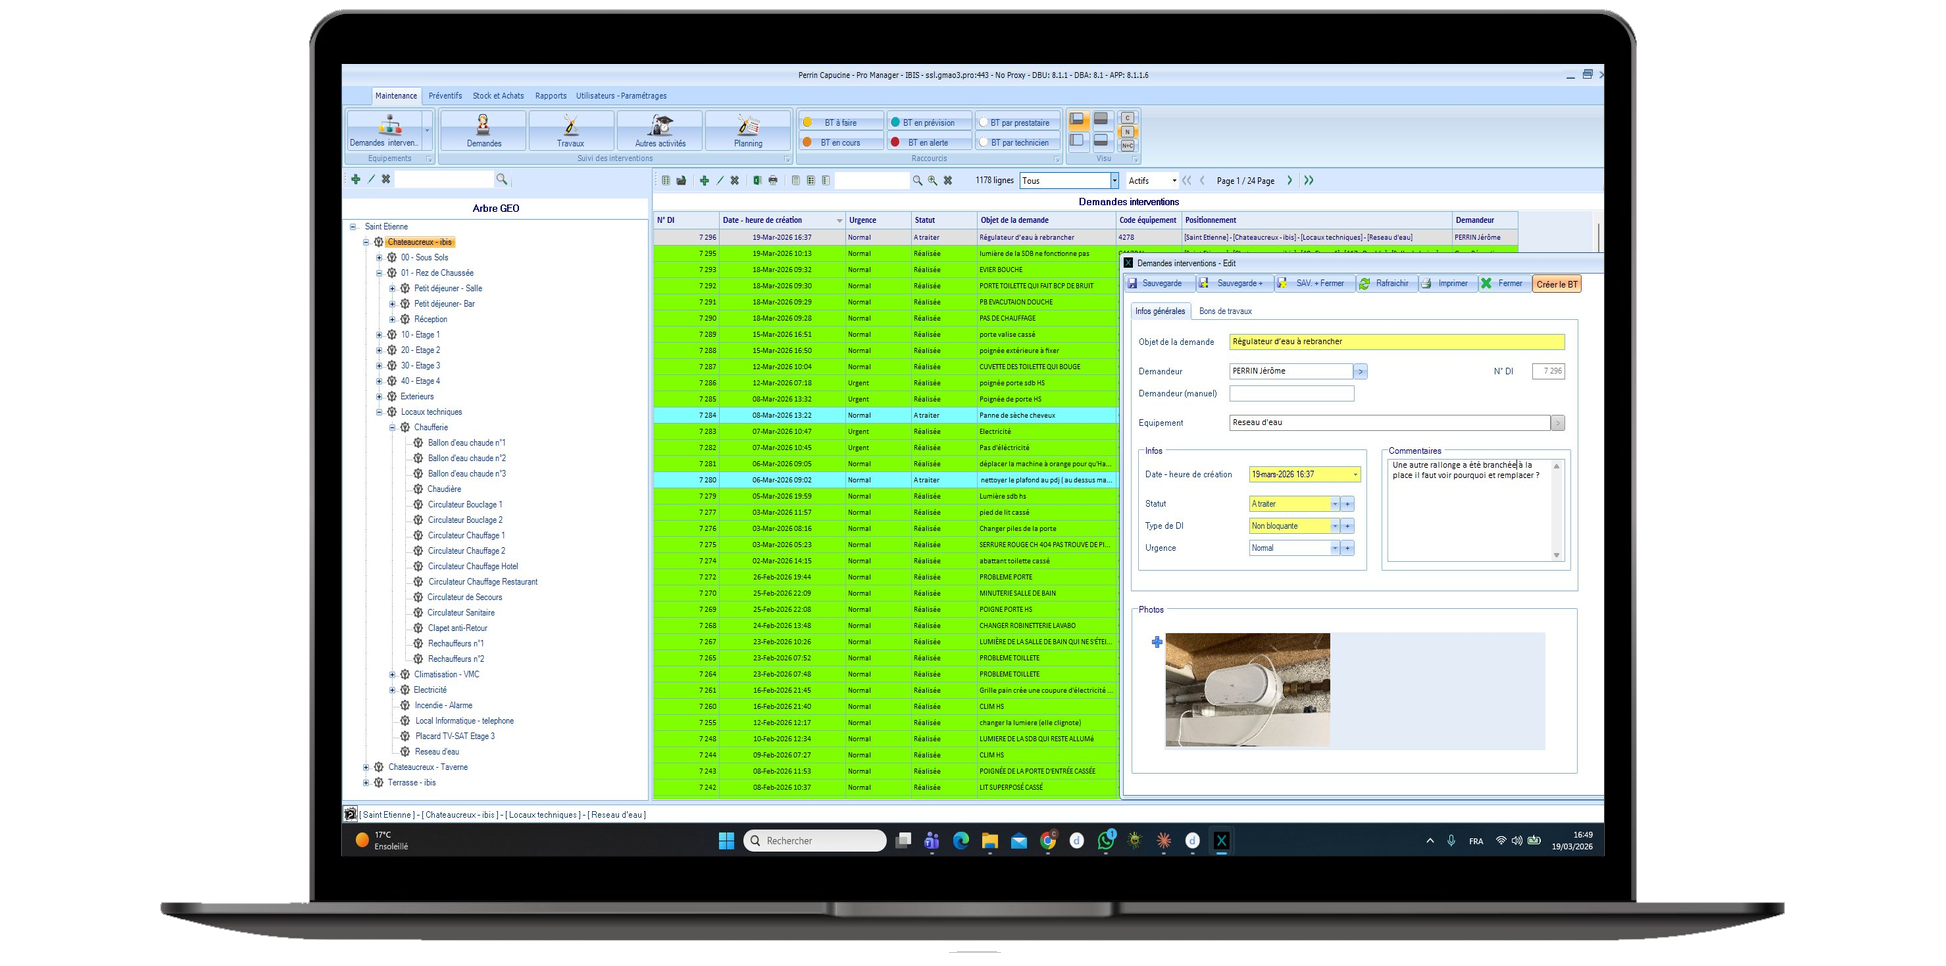The height and width of the screenshot is (966, 1946).
Task: Click the Planning icon in ribbon
Action: click(747, 130)
